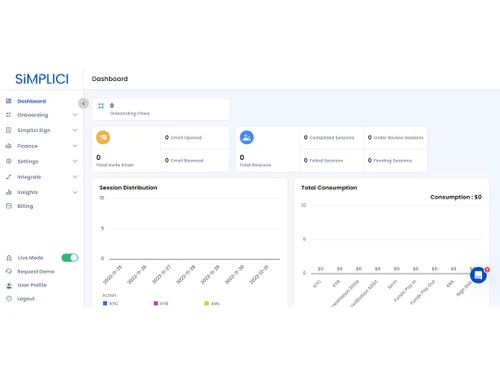Click the Logout link
This screenshot has width=500, height=375.
(x=26, y=299)
